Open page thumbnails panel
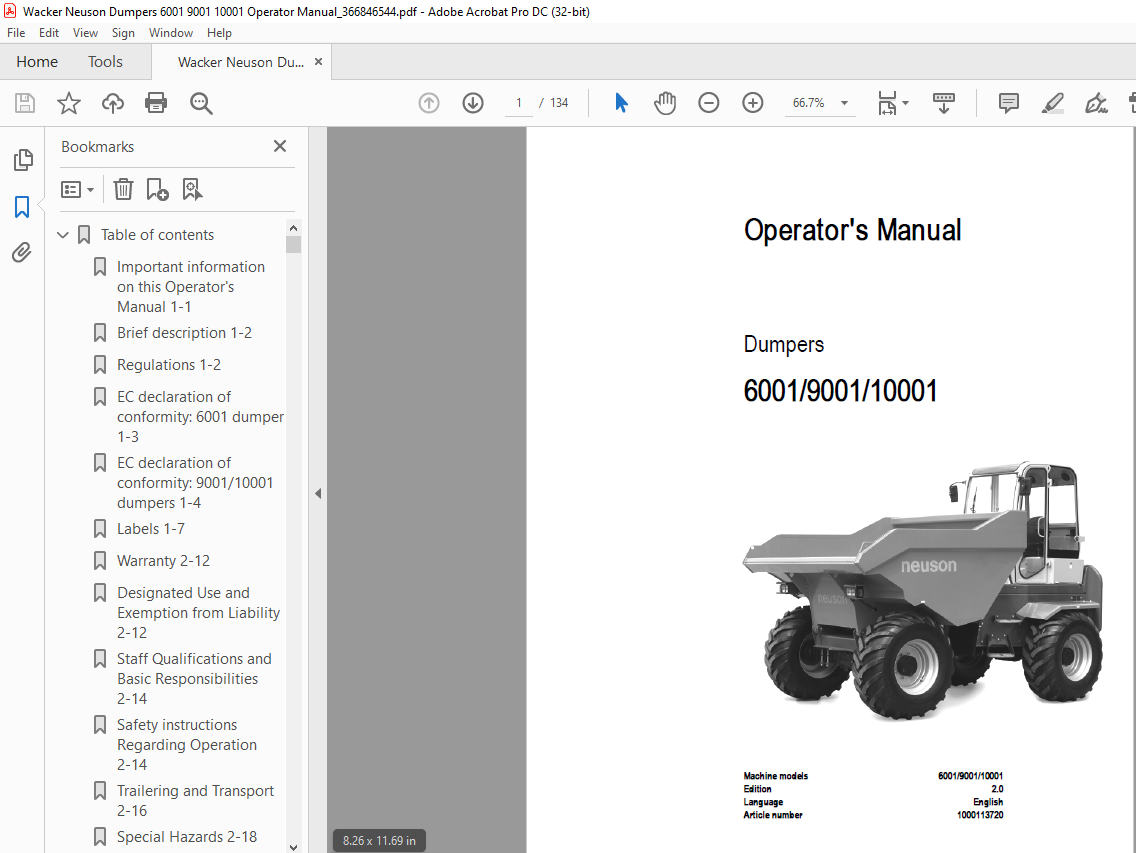Screen dimensions: 1136x853 pyautogui.click(x=22, y=159)
